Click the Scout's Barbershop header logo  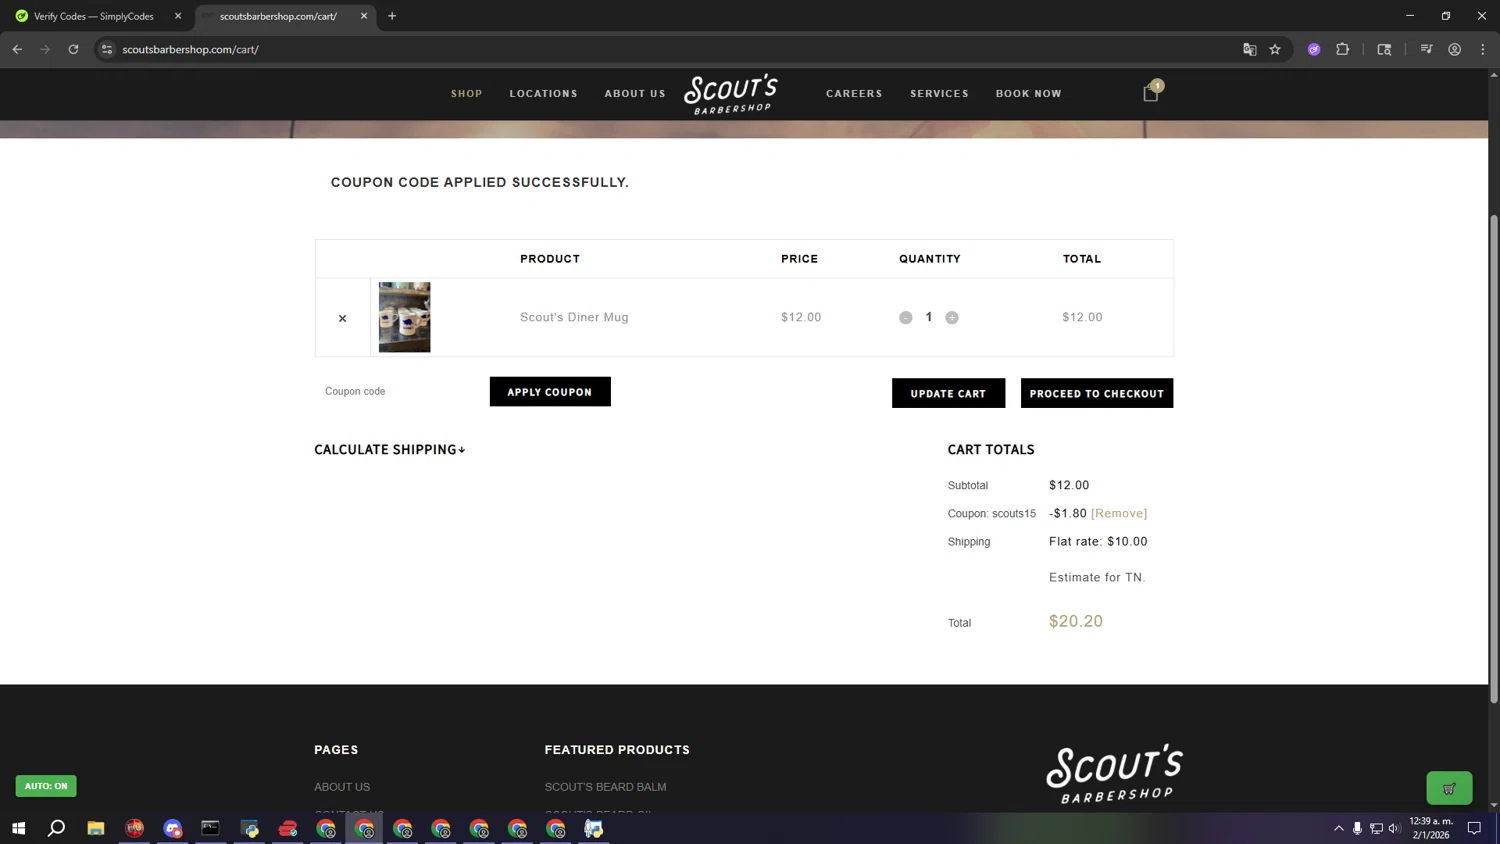coord(731,94)
